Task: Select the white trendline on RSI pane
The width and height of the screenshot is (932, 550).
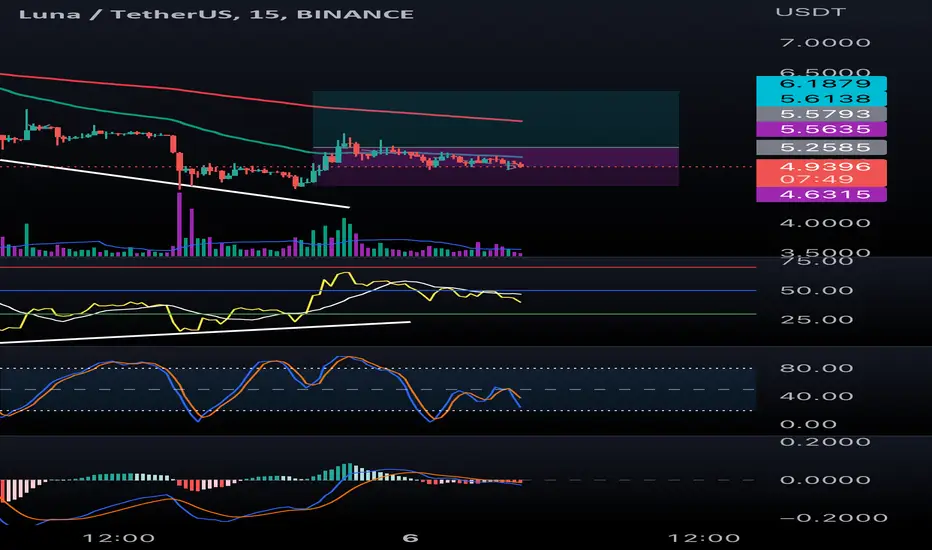Action: [205, 332]
